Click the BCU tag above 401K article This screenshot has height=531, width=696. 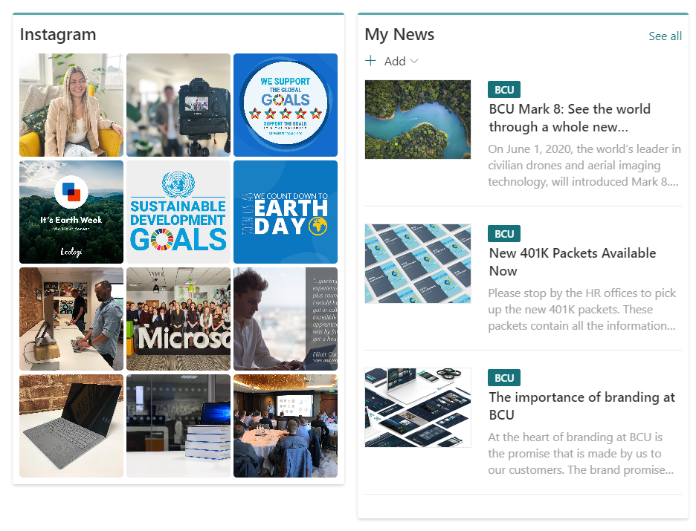[504, 234]
